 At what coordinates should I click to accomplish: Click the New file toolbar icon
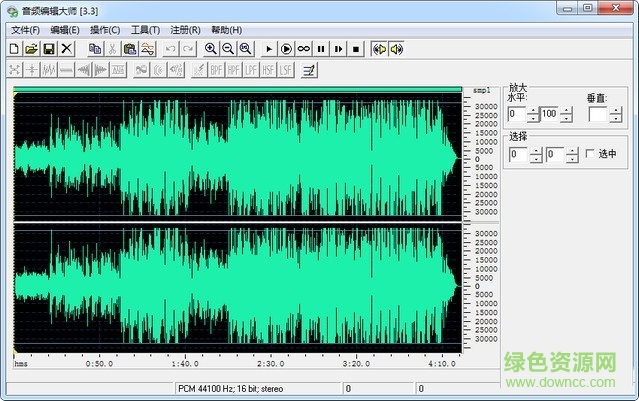click(14, 48)
